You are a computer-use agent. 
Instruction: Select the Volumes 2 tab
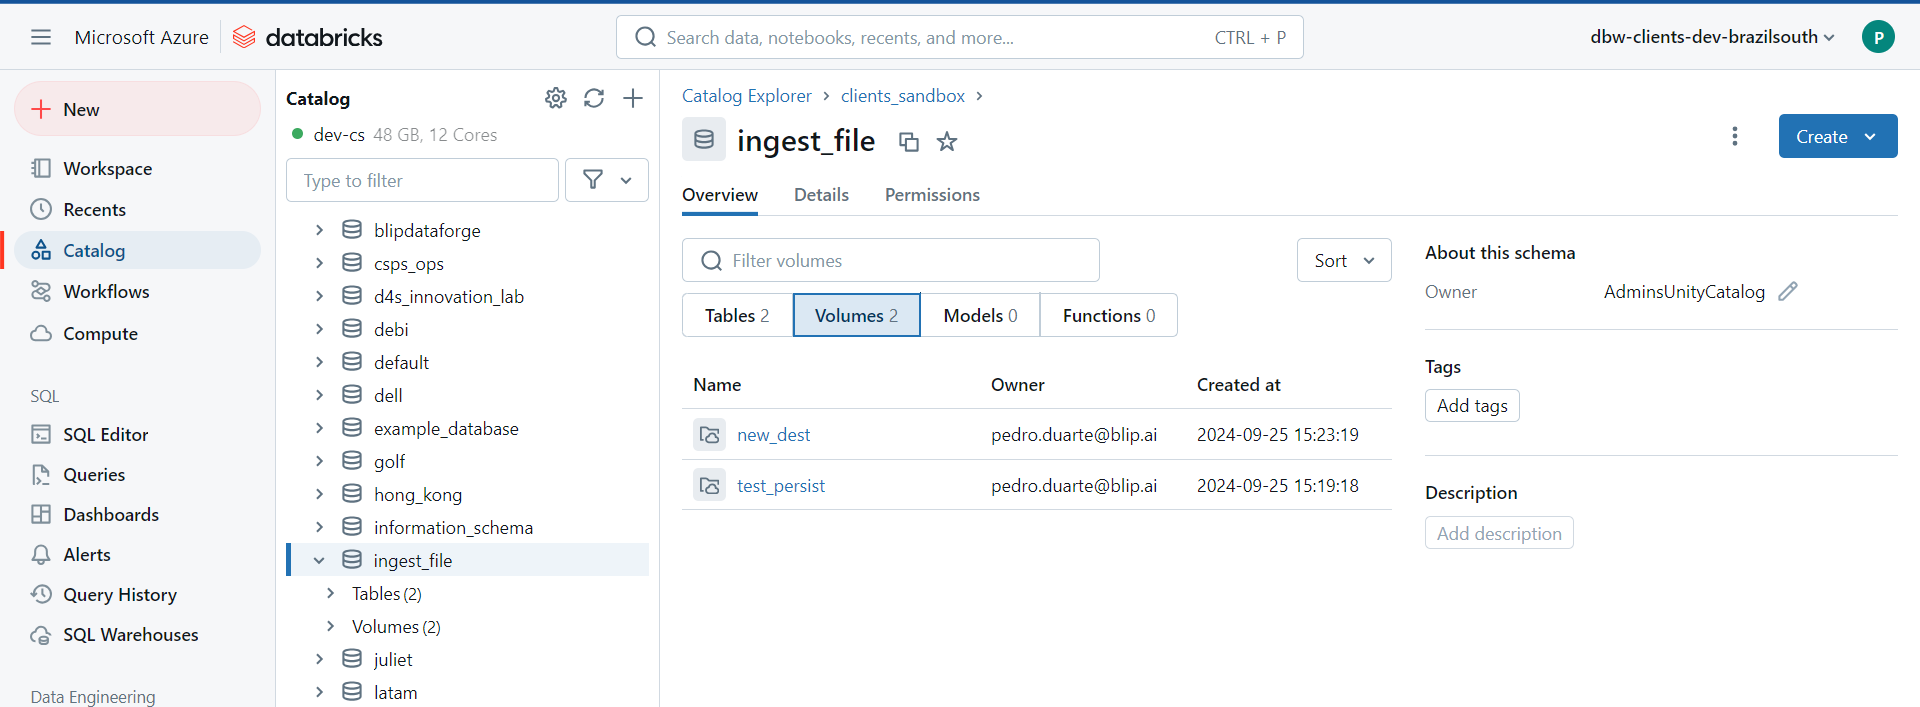click(857, 315)
